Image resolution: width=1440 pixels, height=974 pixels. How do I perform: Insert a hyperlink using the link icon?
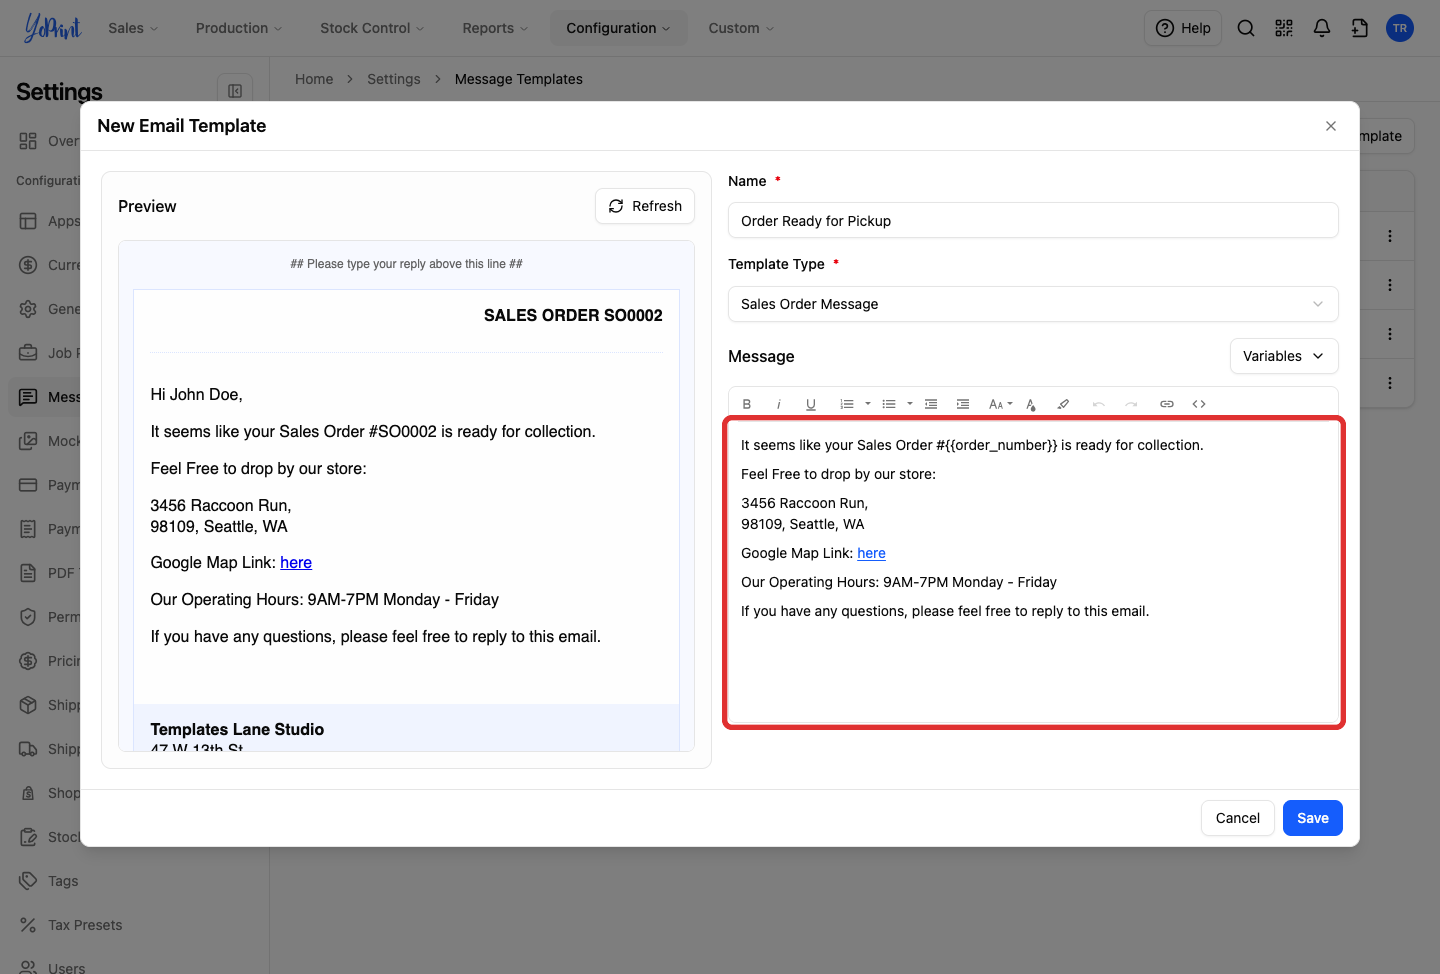point(1167,404)
